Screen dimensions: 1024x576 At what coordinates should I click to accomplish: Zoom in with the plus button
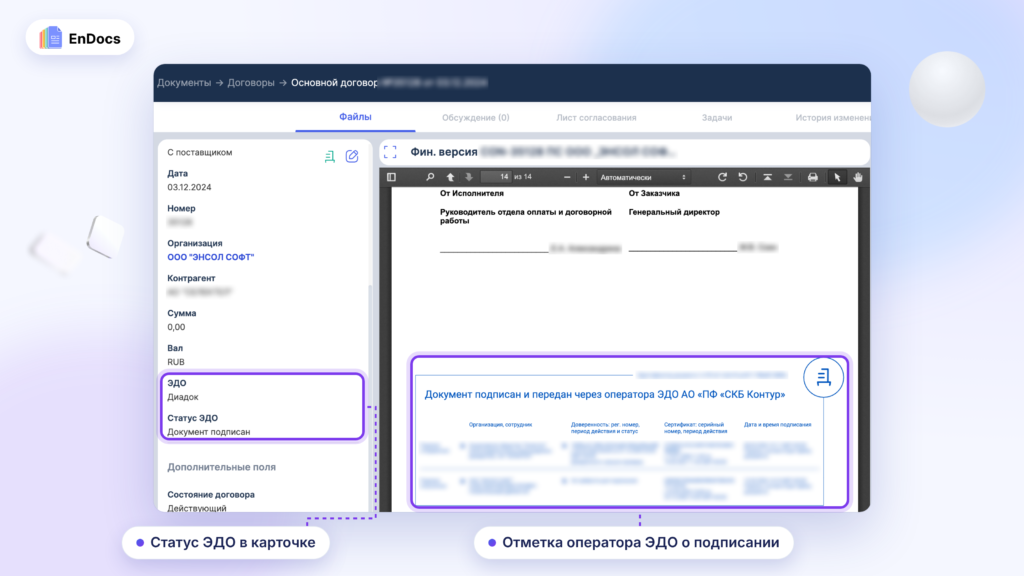[x=586, y=177]
